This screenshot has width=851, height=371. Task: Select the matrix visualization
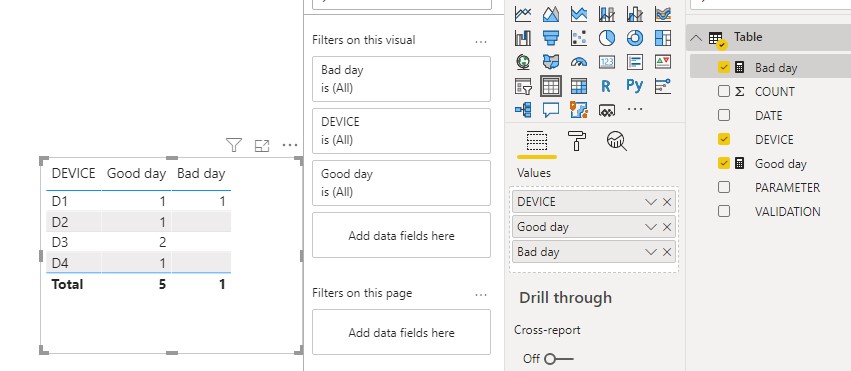coord(579,86)
